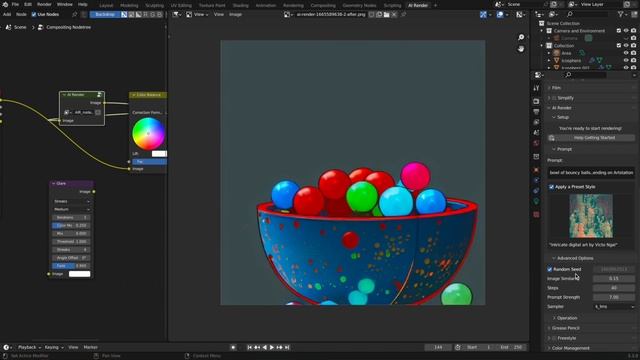Adjust the Glare Color Modulation slider

point(71,225)
